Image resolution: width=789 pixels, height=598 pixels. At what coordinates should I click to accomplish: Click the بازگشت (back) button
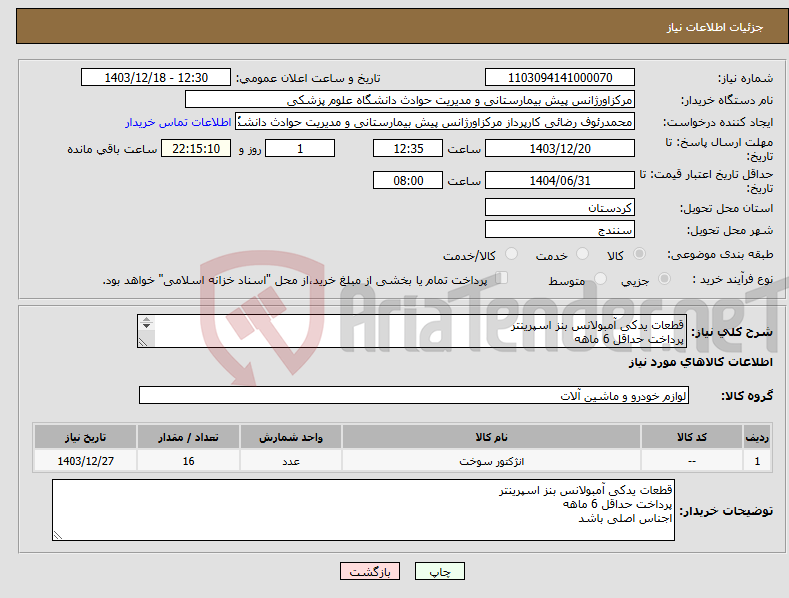pyautogui.click(x=370, y=571)
